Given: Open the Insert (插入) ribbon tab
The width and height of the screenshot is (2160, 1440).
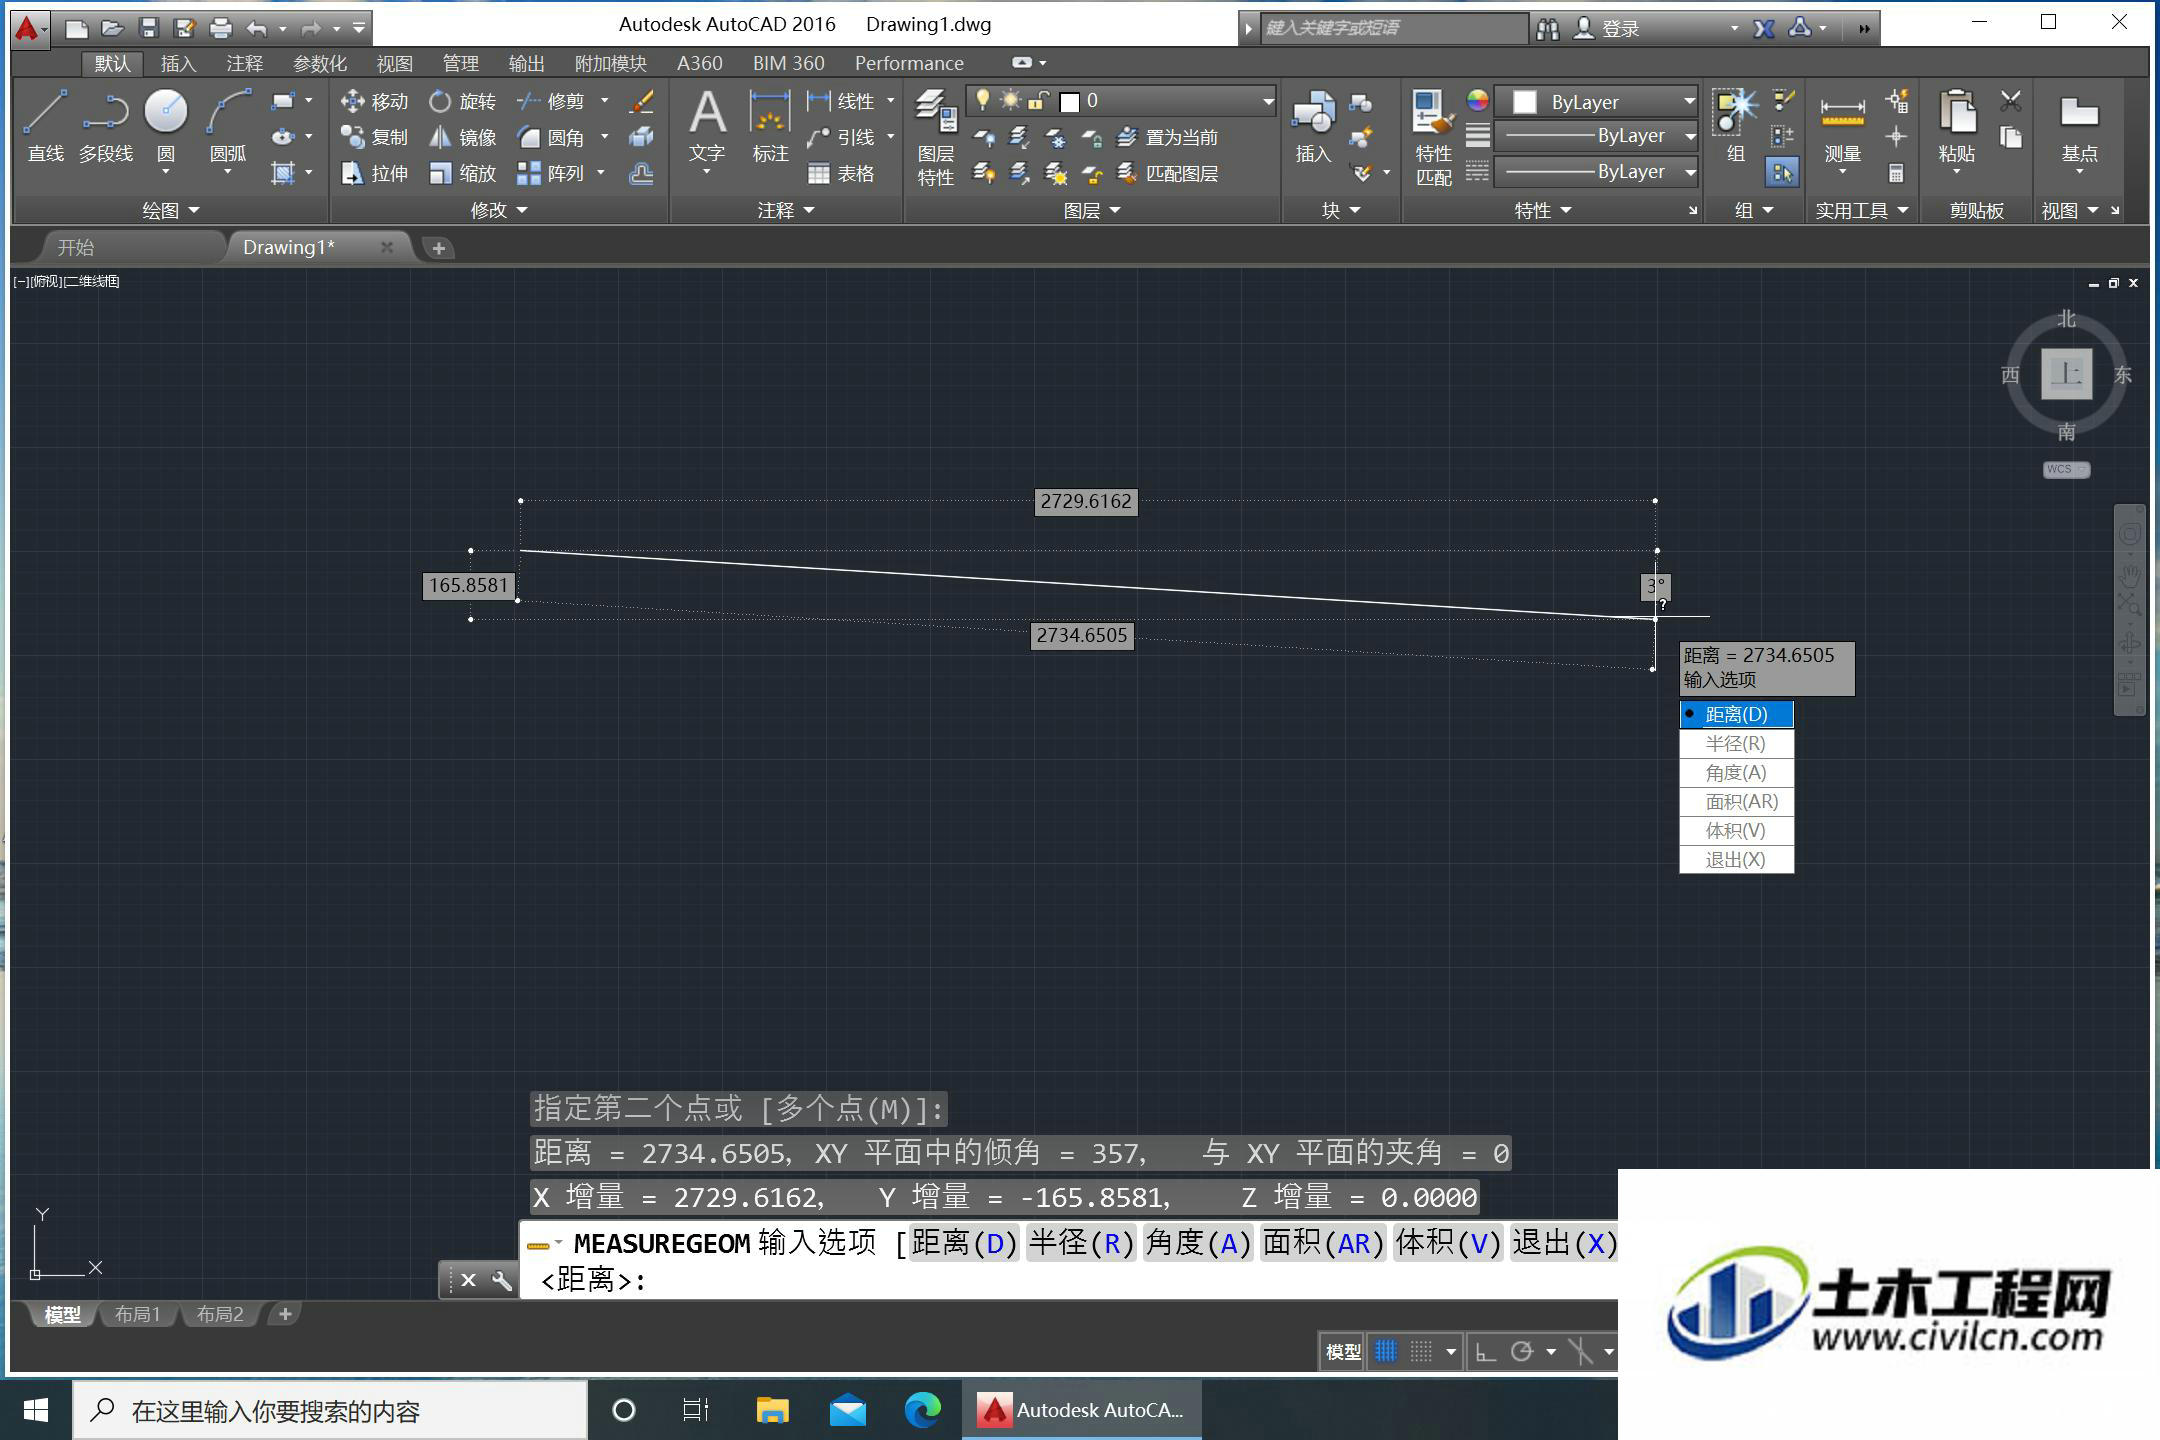Looking at the screenshot, I should point(178,63).
